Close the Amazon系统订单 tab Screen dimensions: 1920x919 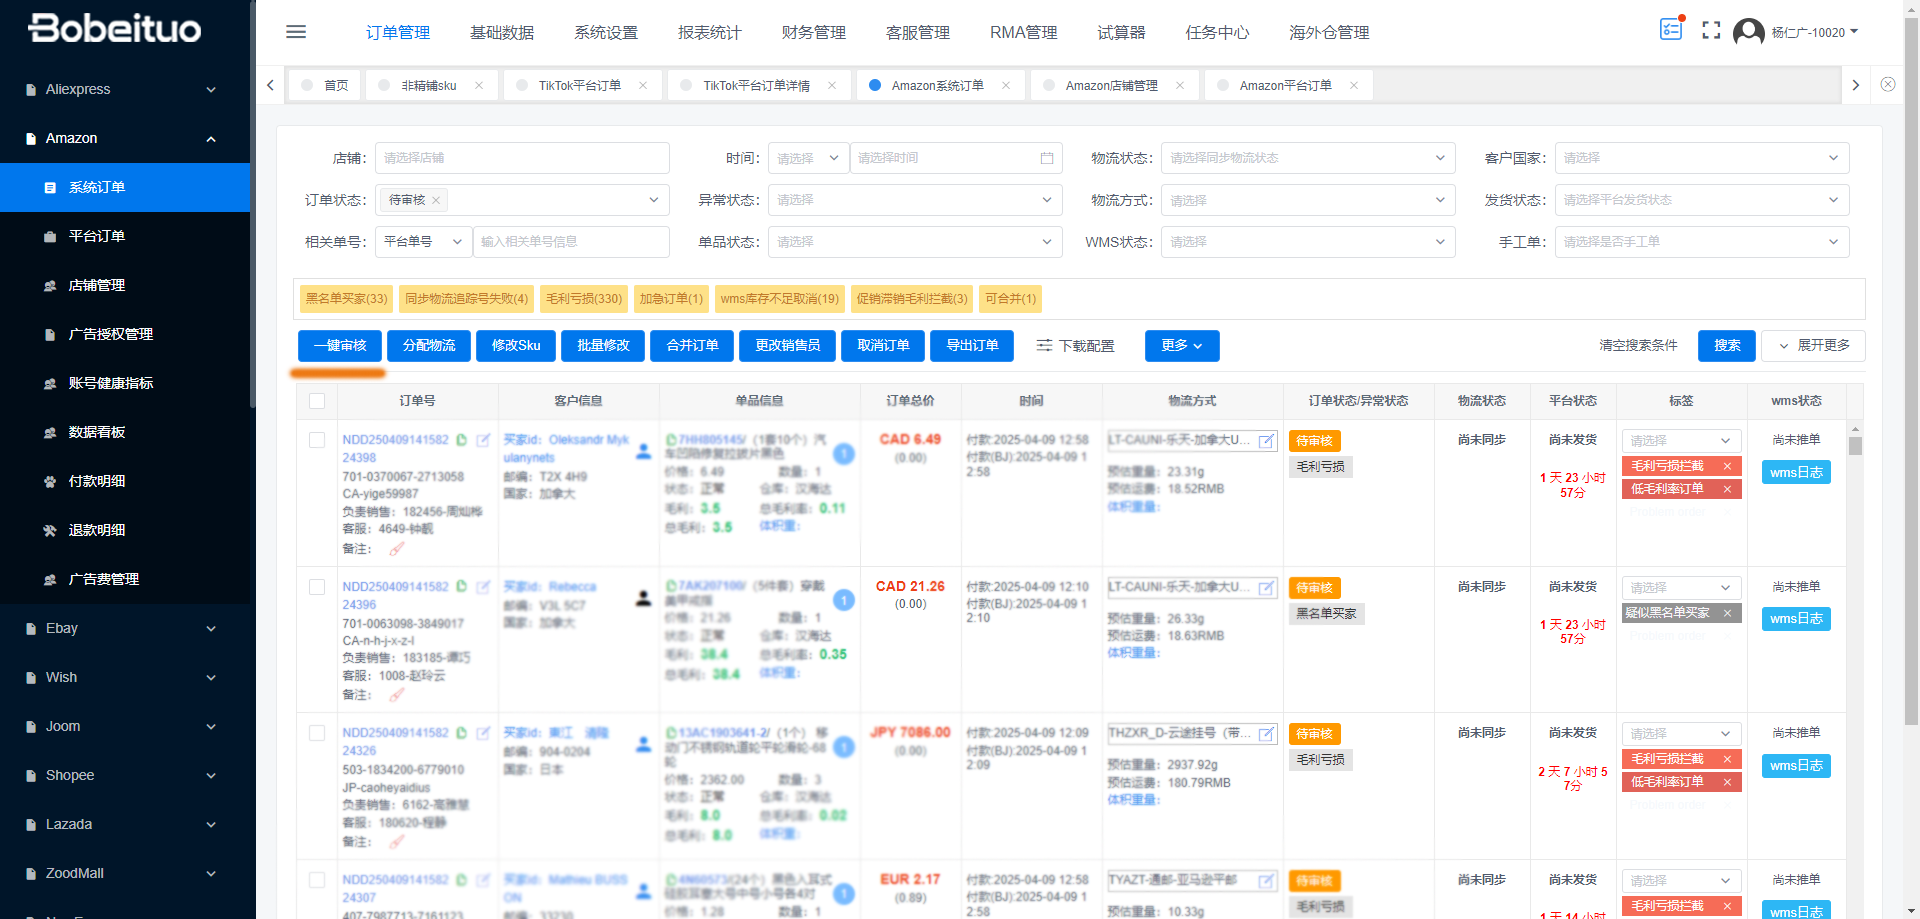pyautogui.click(x=1006, y=86)
